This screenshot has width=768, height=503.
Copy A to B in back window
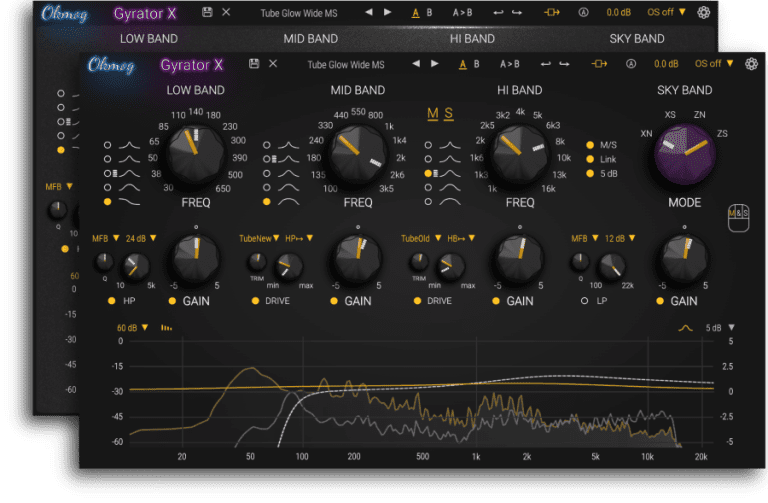[462, 13]
